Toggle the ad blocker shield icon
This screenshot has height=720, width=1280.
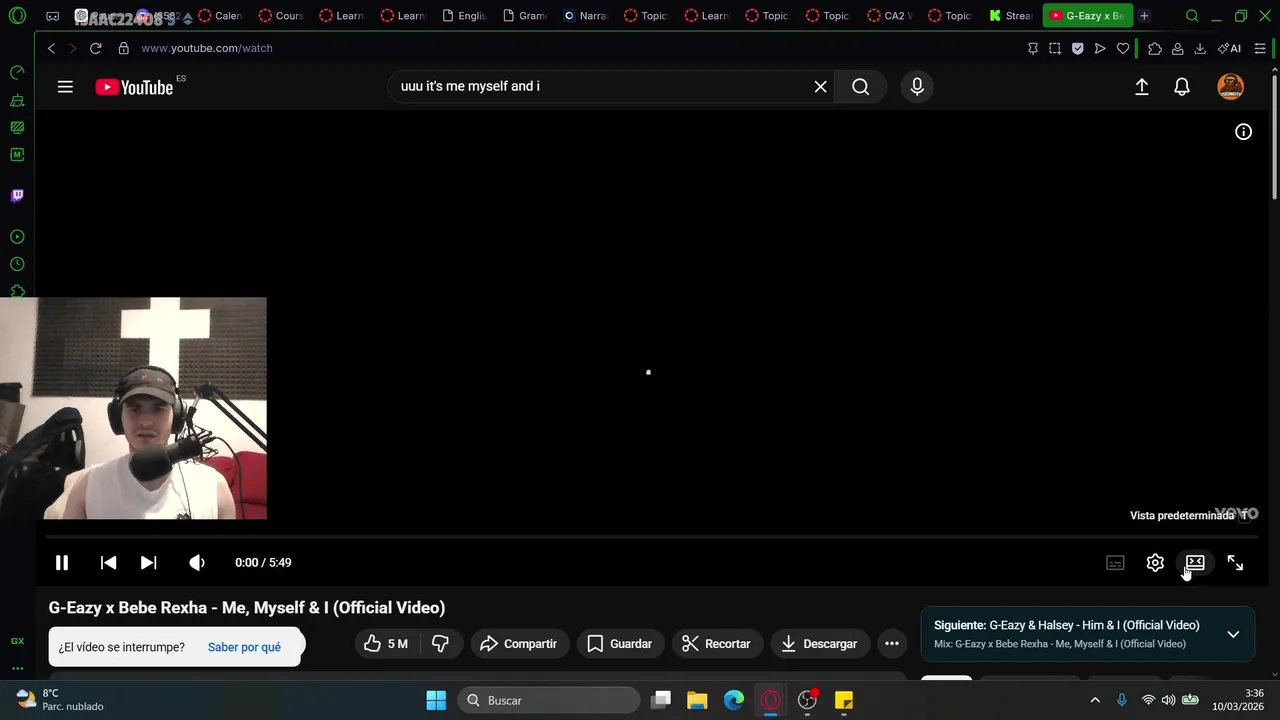[x=1077, y=48]
